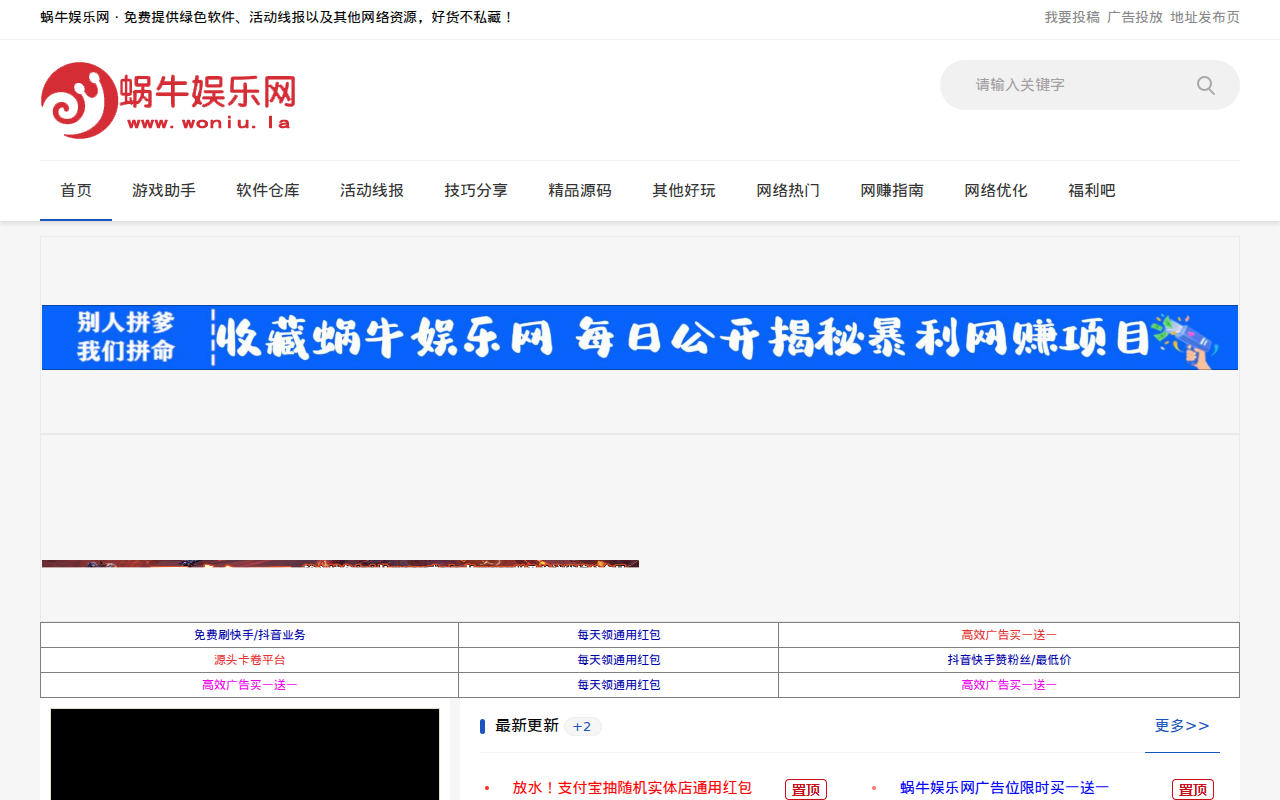The image size is (1280, 800).
Task: Click the 最新更新 section marker icon
Action: (x=483, y=725)
